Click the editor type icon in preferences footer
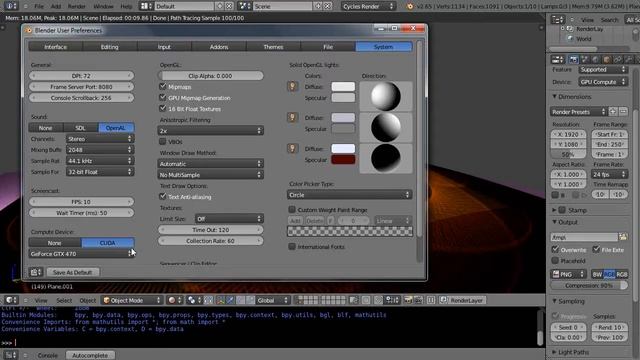640x360 pixels. tap(36, 272)
